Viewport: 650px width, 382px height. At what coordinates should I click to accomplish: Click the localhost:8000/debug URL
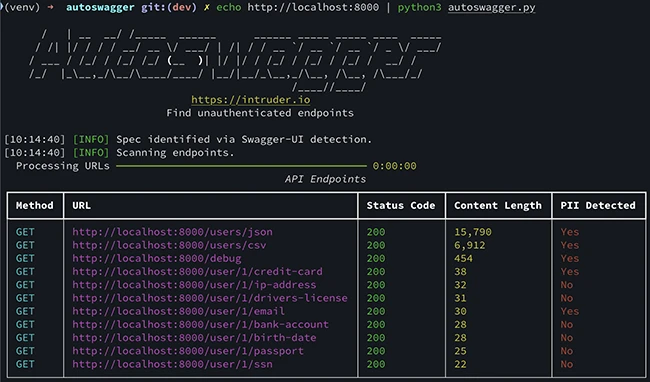157,259
